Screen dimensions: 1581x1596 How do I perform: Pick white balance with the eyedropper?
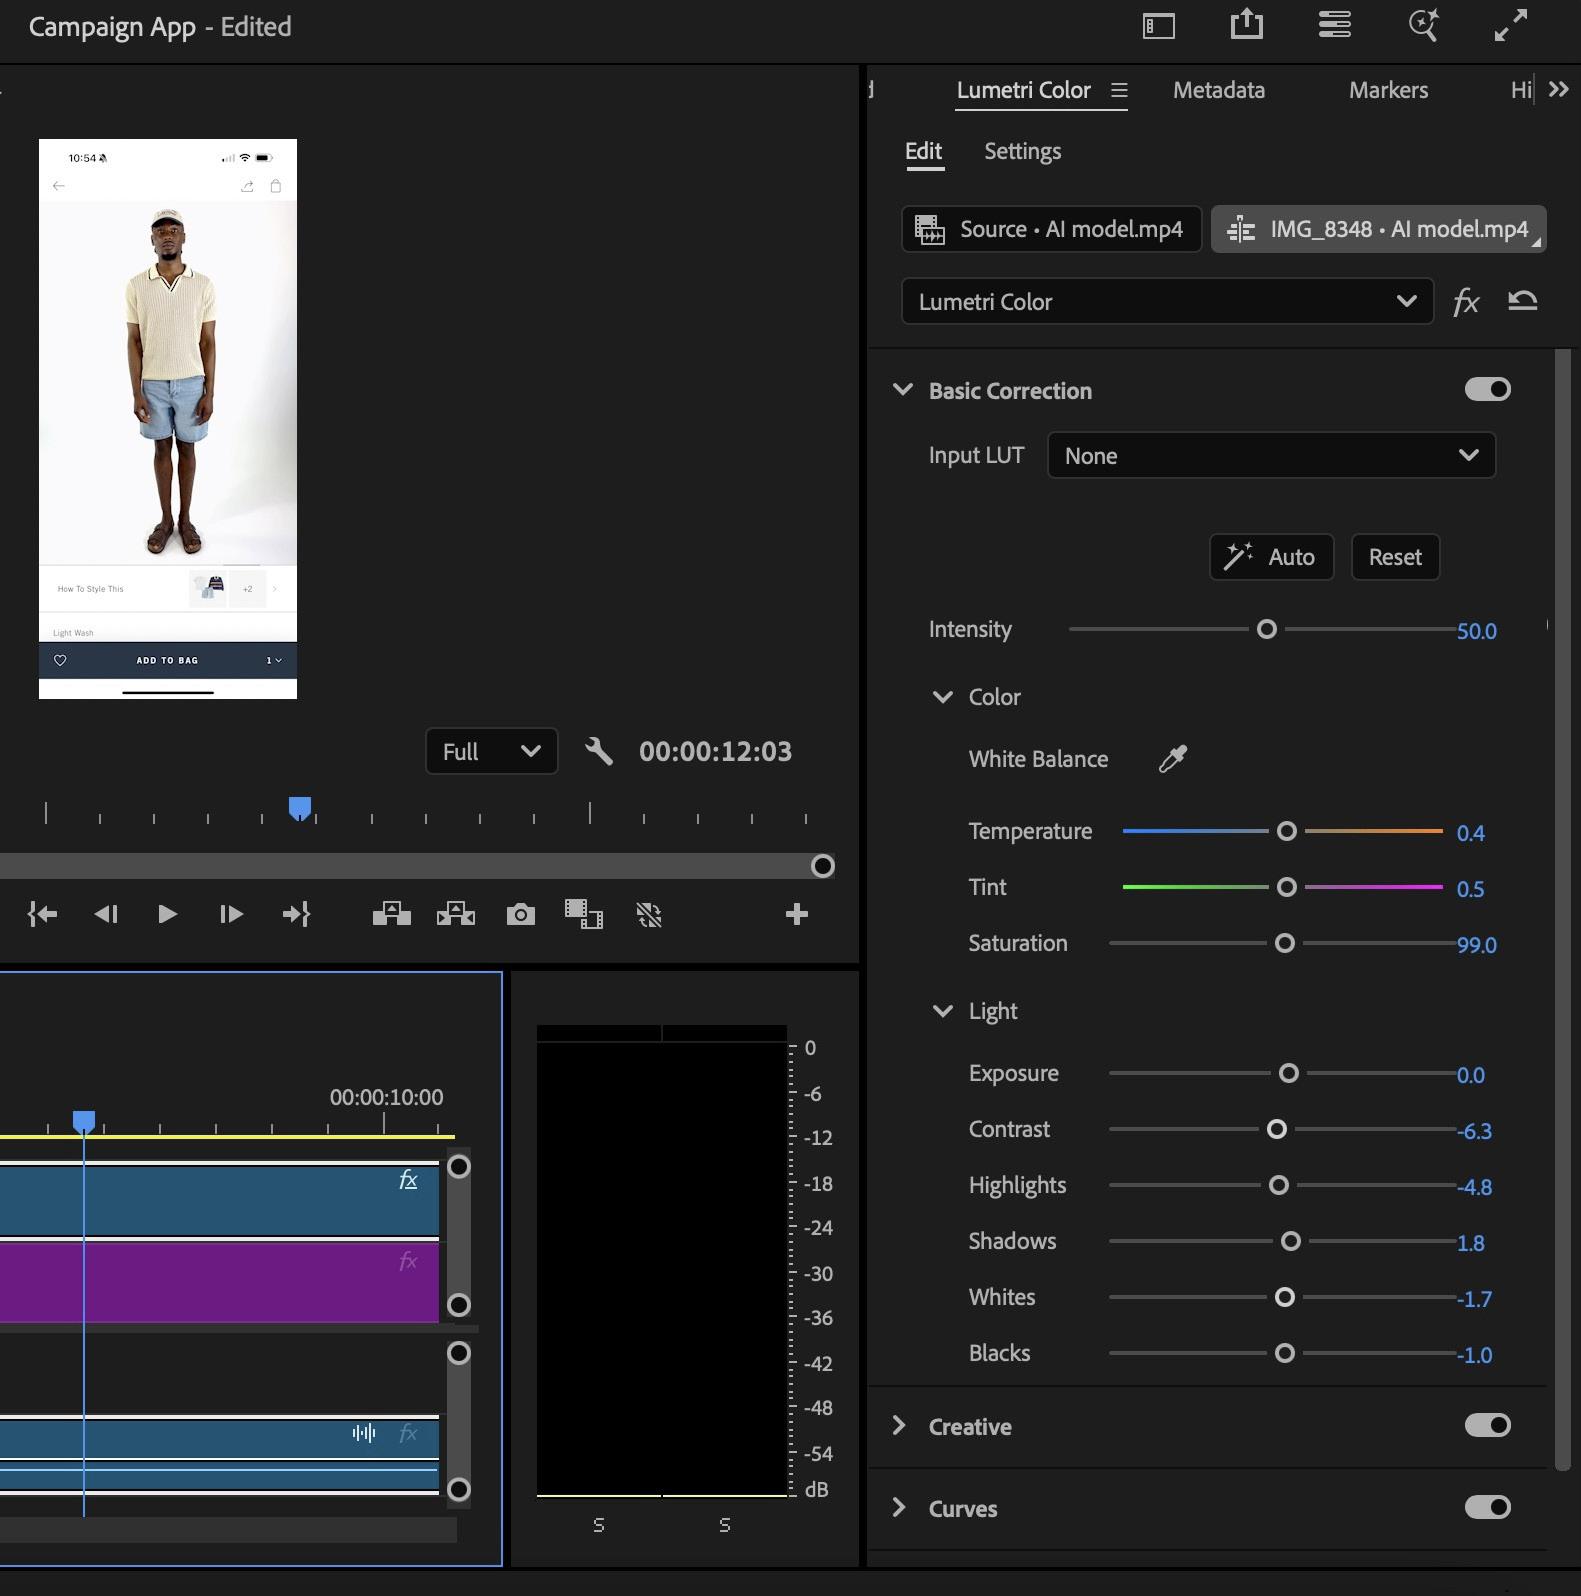click(1172, 759)
